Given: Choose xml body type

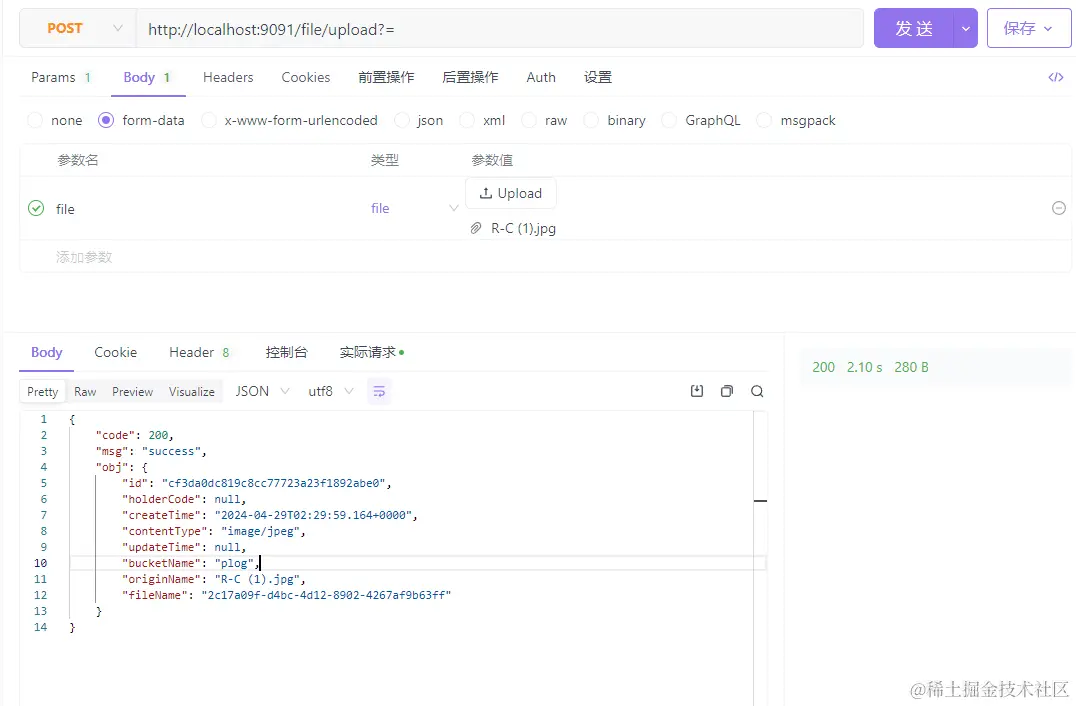Looking at the screenshot, I should (482, 120).
